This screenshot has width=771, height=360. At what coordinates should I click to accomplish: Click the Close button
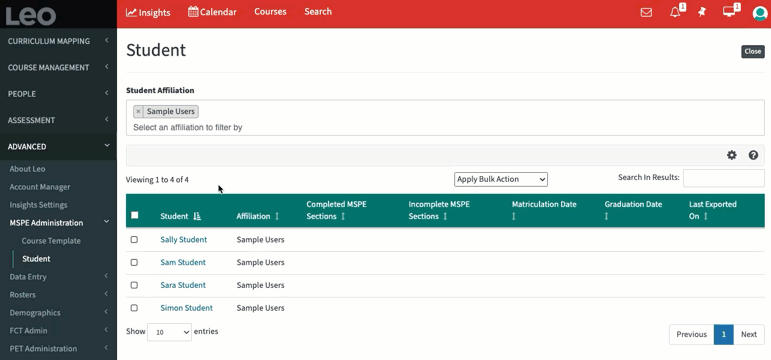[x=752, y=51]
